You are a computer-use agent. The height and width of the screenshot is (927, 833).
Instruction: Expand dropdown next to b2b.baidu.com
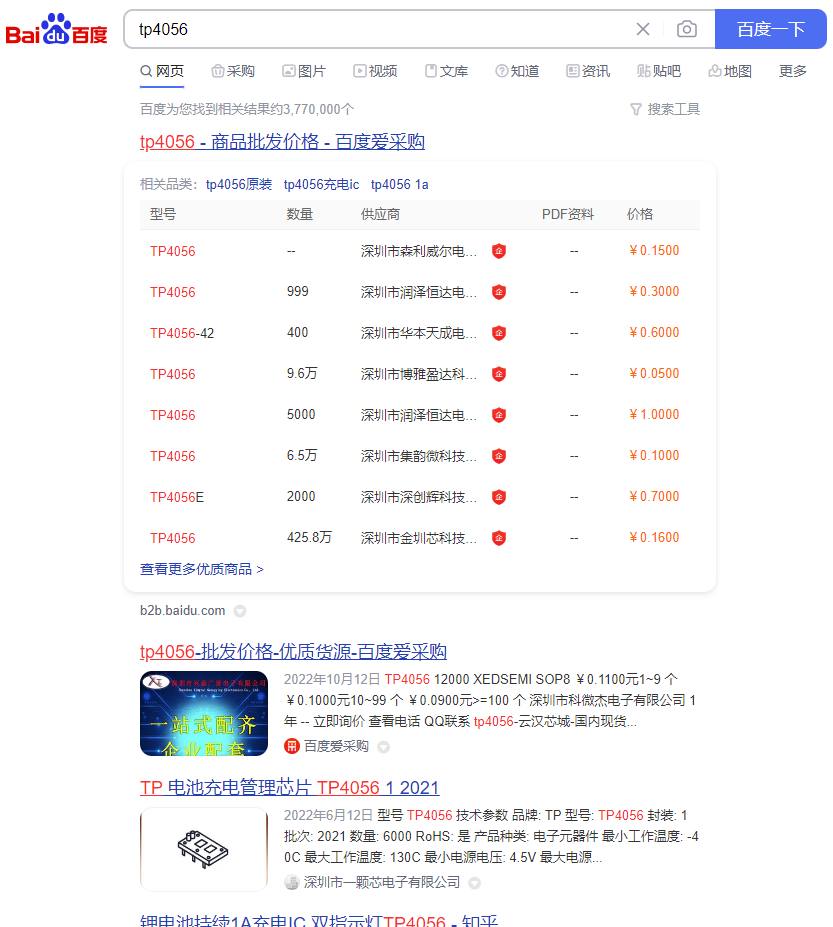(x=239, y=611)
